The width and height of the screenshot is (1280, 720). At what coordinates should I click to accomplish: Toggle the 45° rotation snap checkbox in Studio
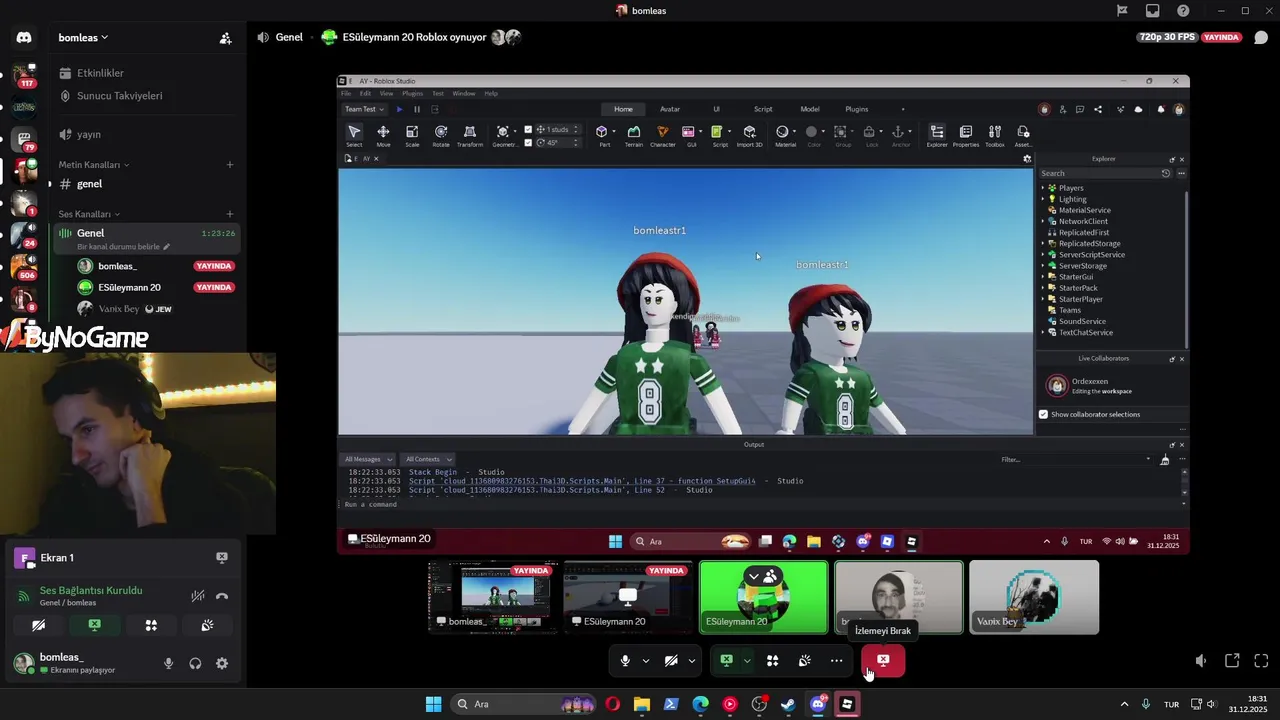(x=529, y=143)
